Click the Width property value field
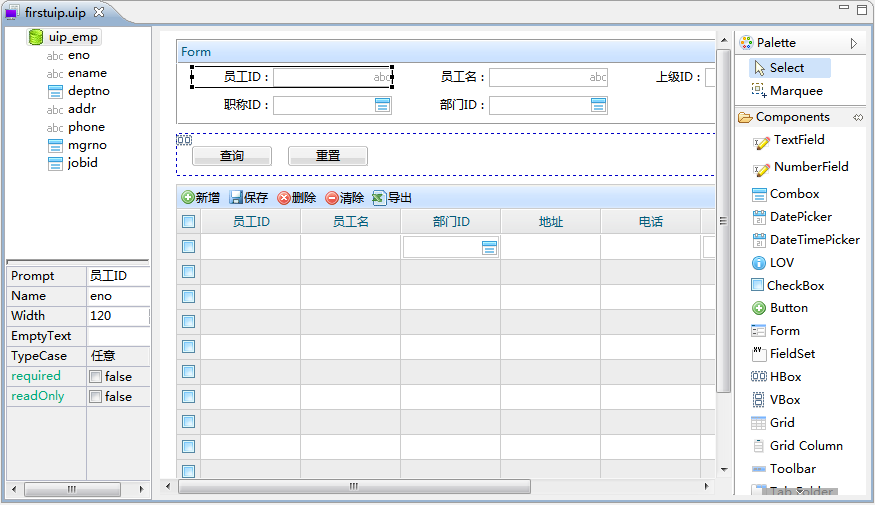 118,316
